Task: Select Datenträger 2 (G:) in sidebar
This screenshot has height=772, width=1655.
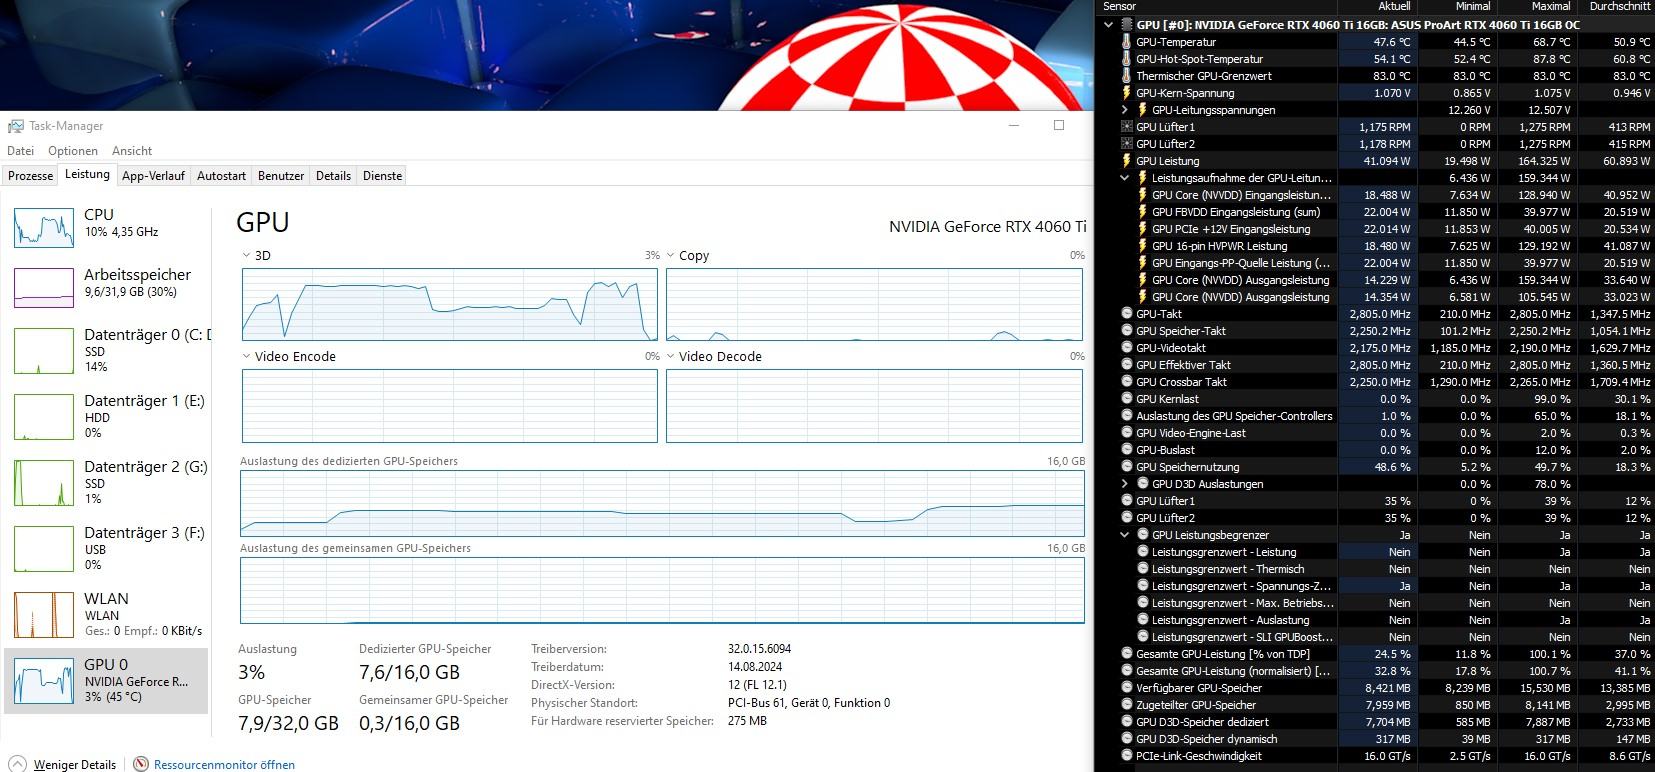Action: [107, 482]
